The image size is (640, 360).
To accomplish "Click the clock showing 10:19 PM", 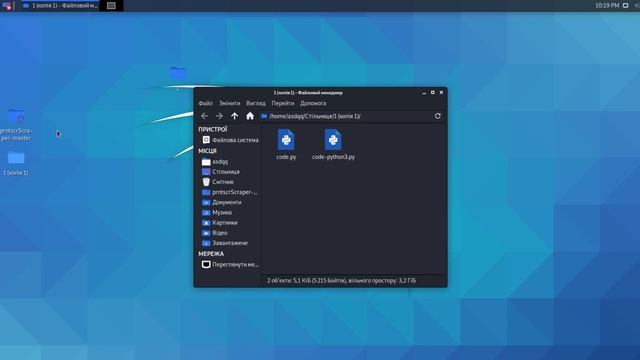I will (607, 5).
